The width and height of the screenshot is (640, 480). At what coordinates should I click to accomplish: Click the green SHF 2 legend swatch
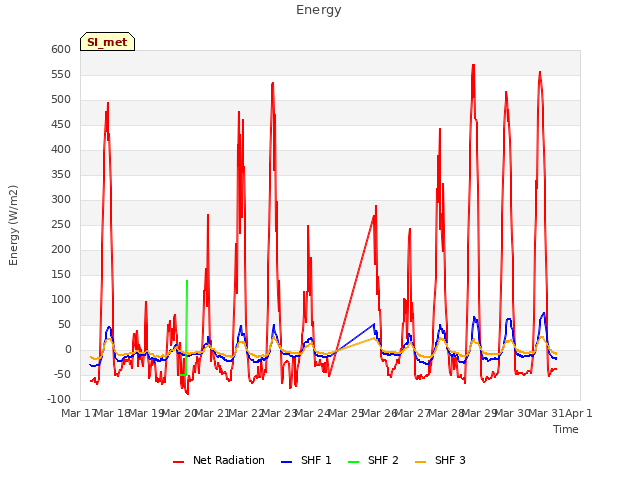click(x=353, y=462)
